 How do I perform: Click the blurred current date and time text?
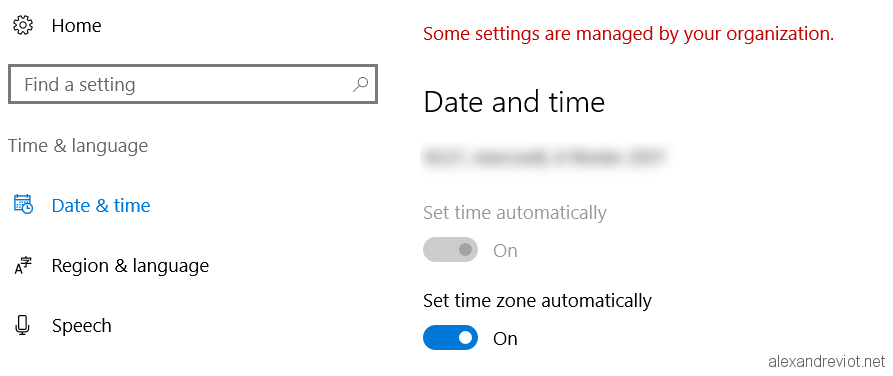(x=544, y=157)
